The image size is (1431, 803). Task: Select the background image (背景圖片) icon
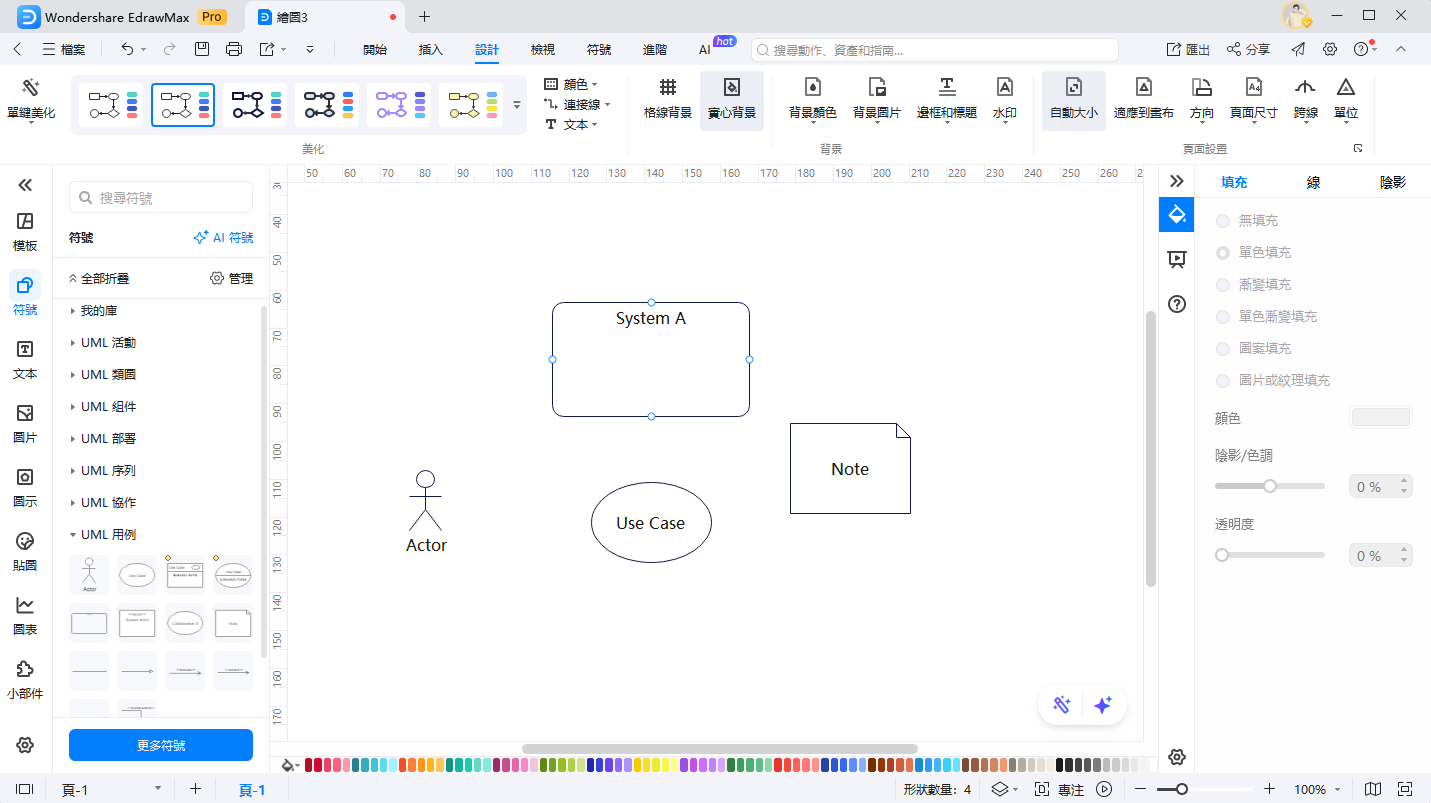876,90
